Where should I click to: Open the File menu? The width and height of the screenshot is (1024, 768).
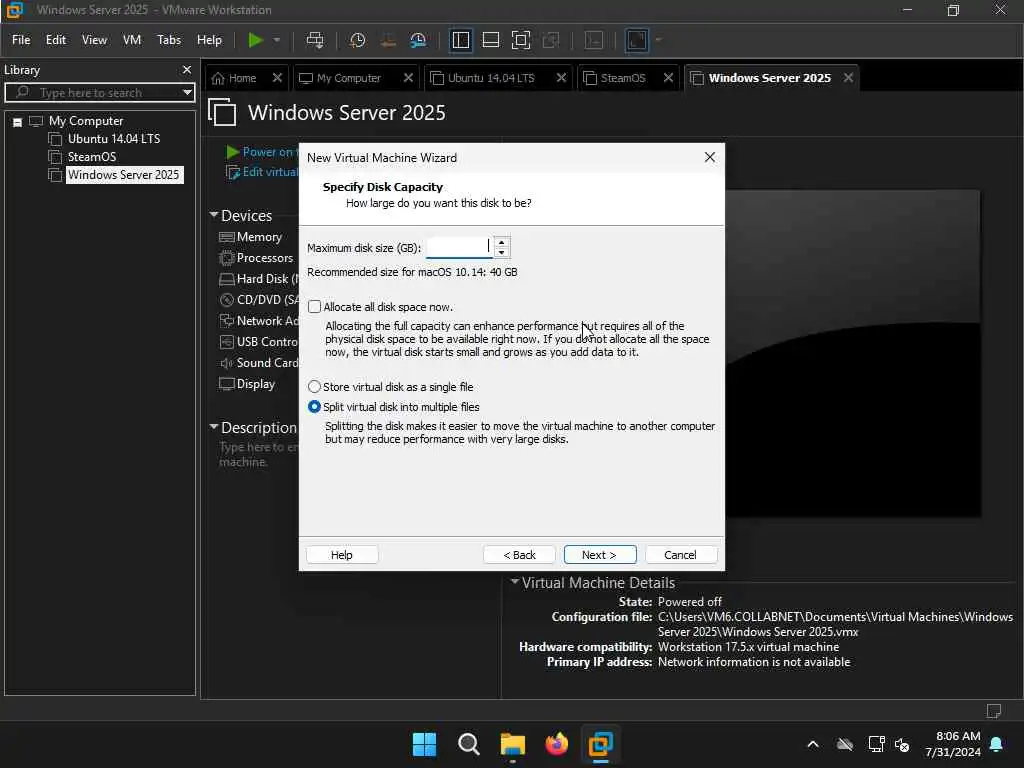pyautogui.click(x=21, y=40)
